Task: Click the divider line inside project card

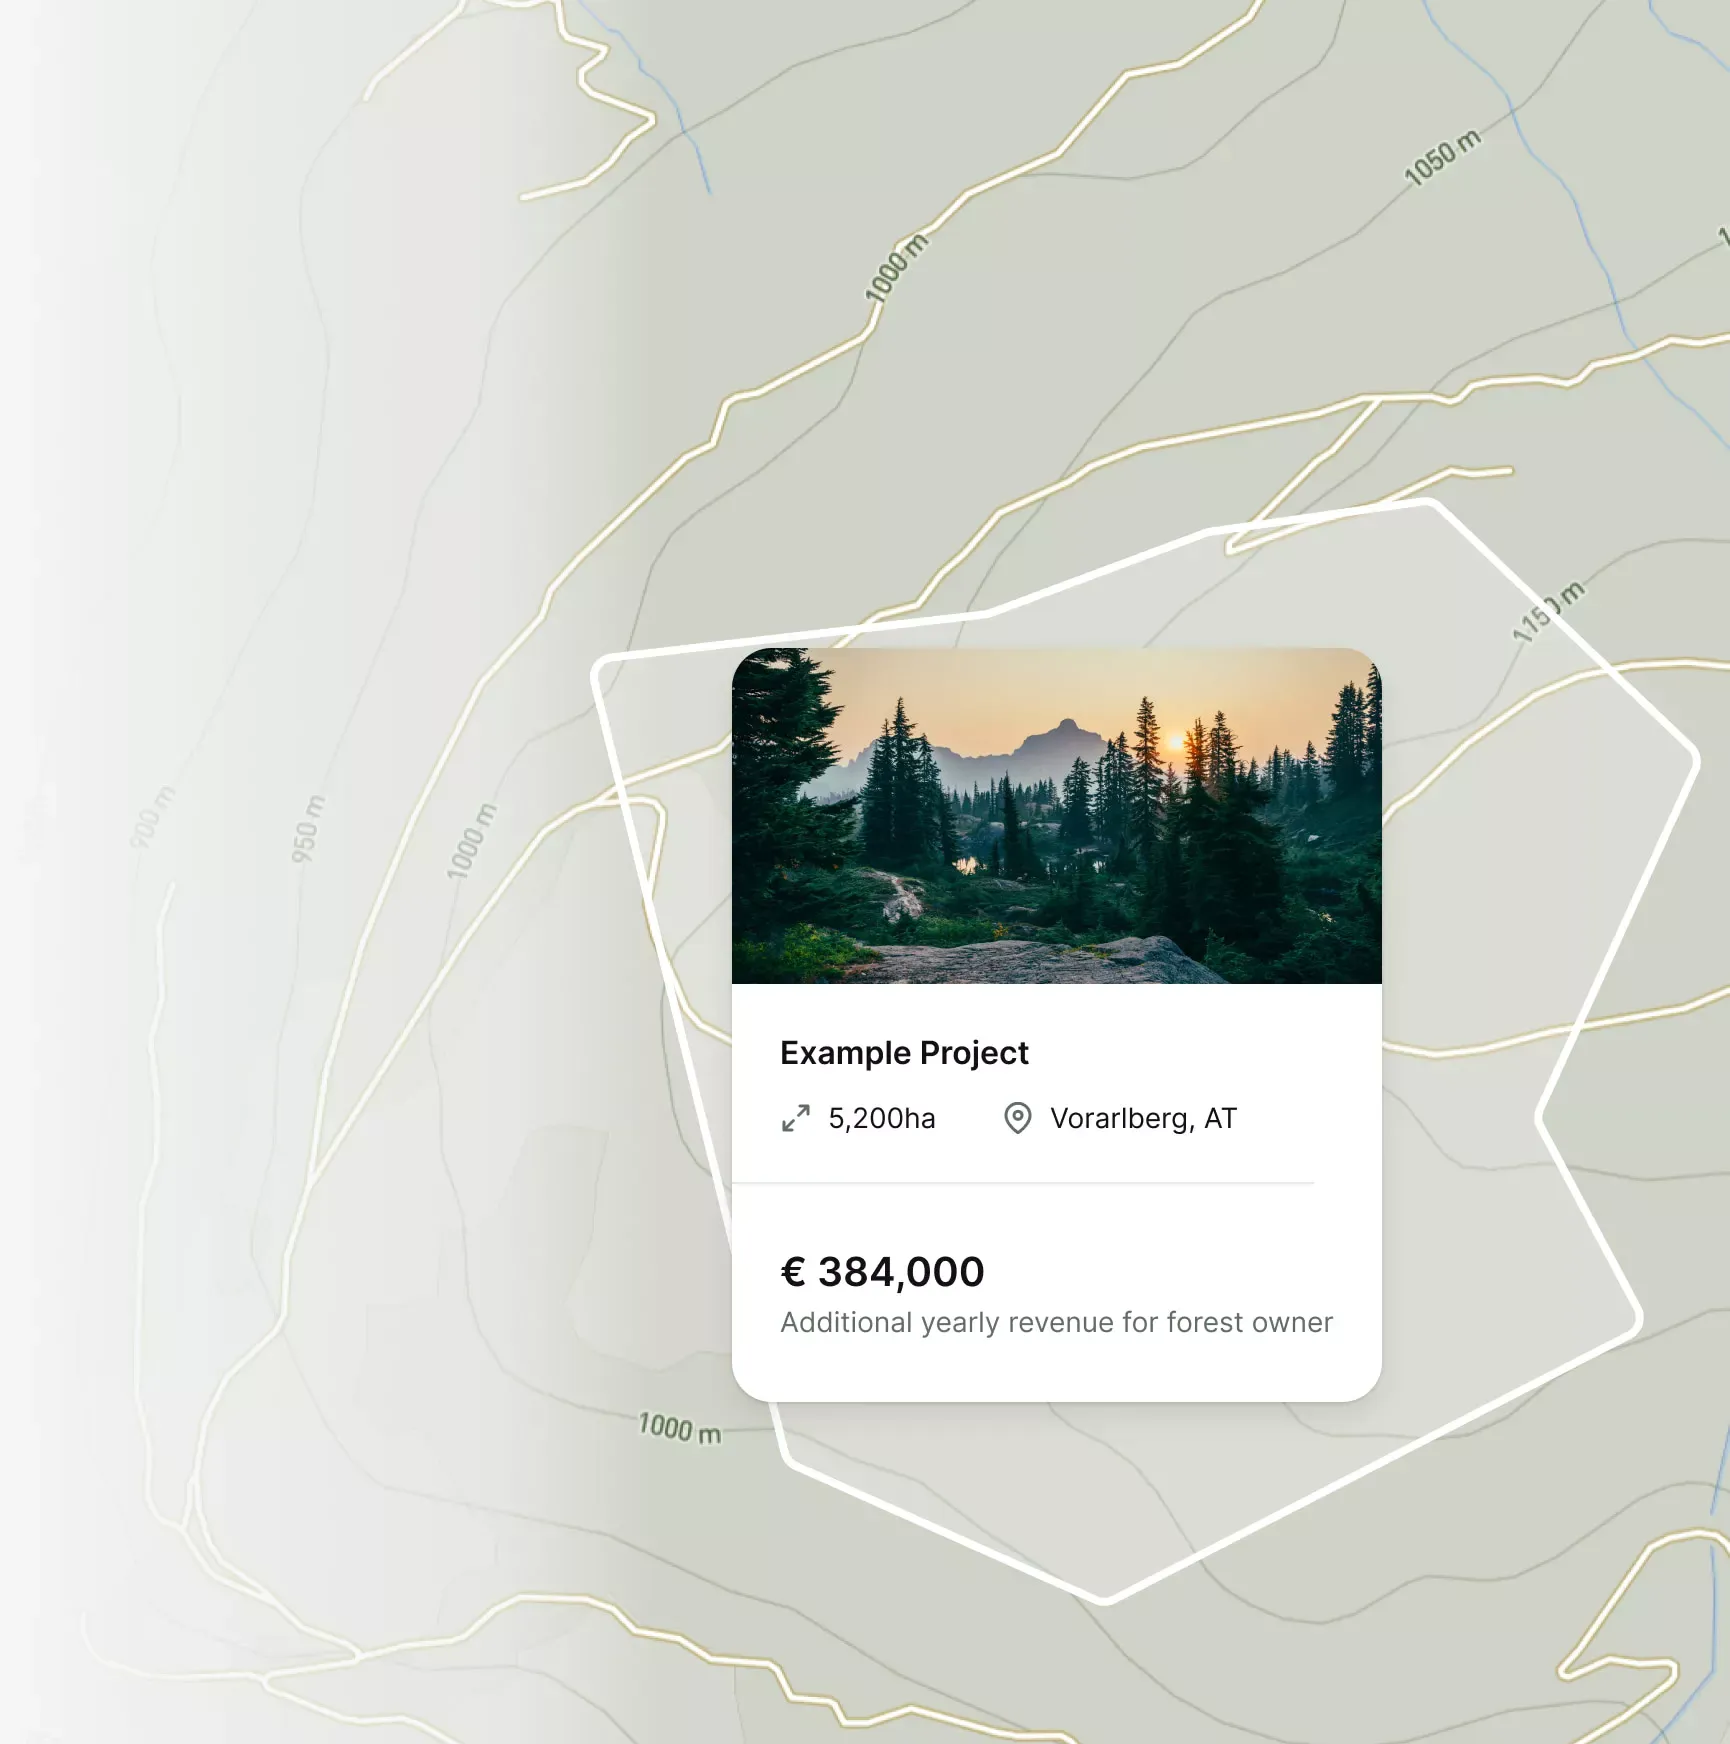Action: pyautogui.click(x=1023, y=1183)
